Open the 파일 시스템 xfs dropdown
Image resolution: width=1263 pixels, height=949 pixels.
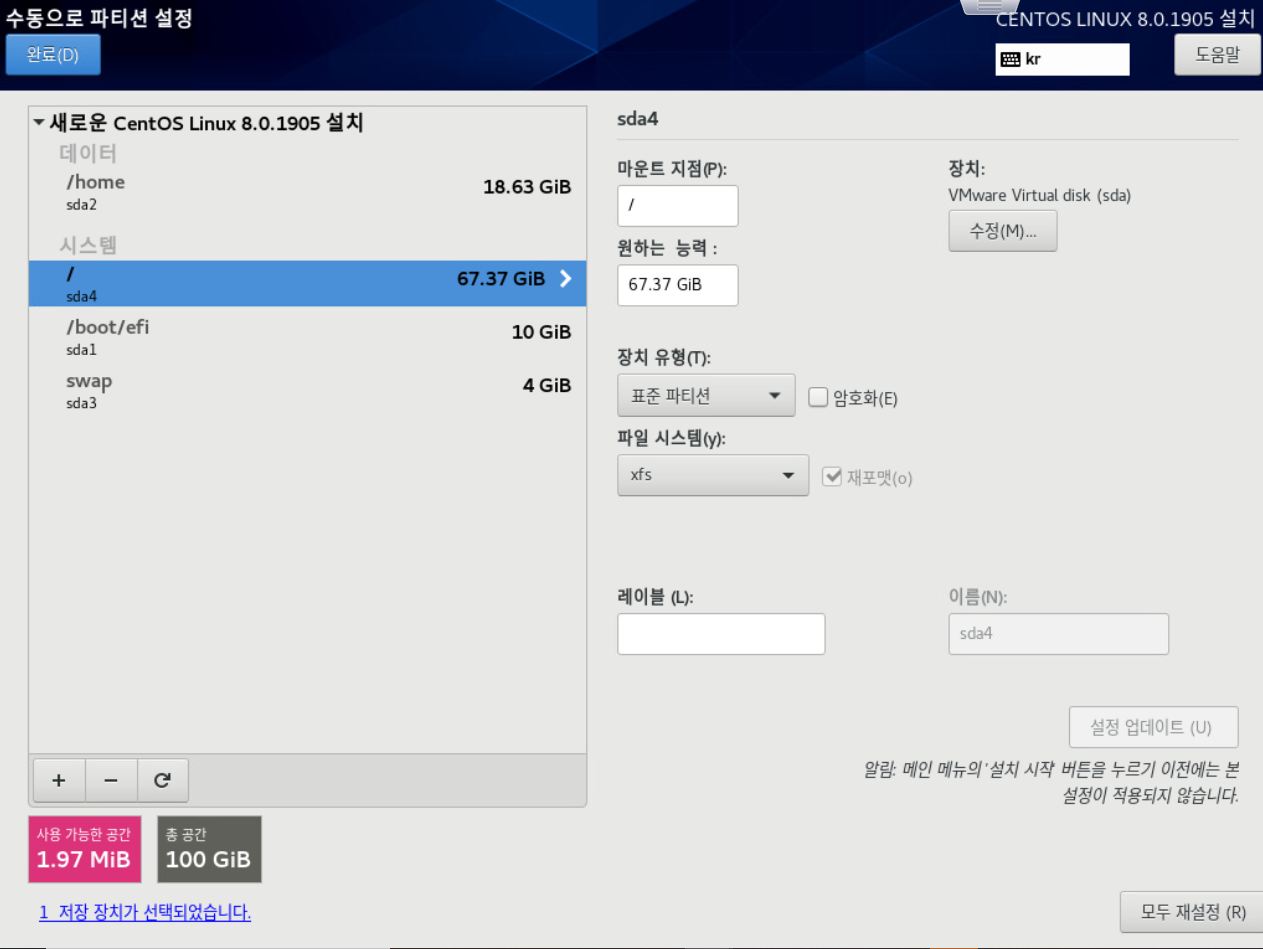point(713,475)
